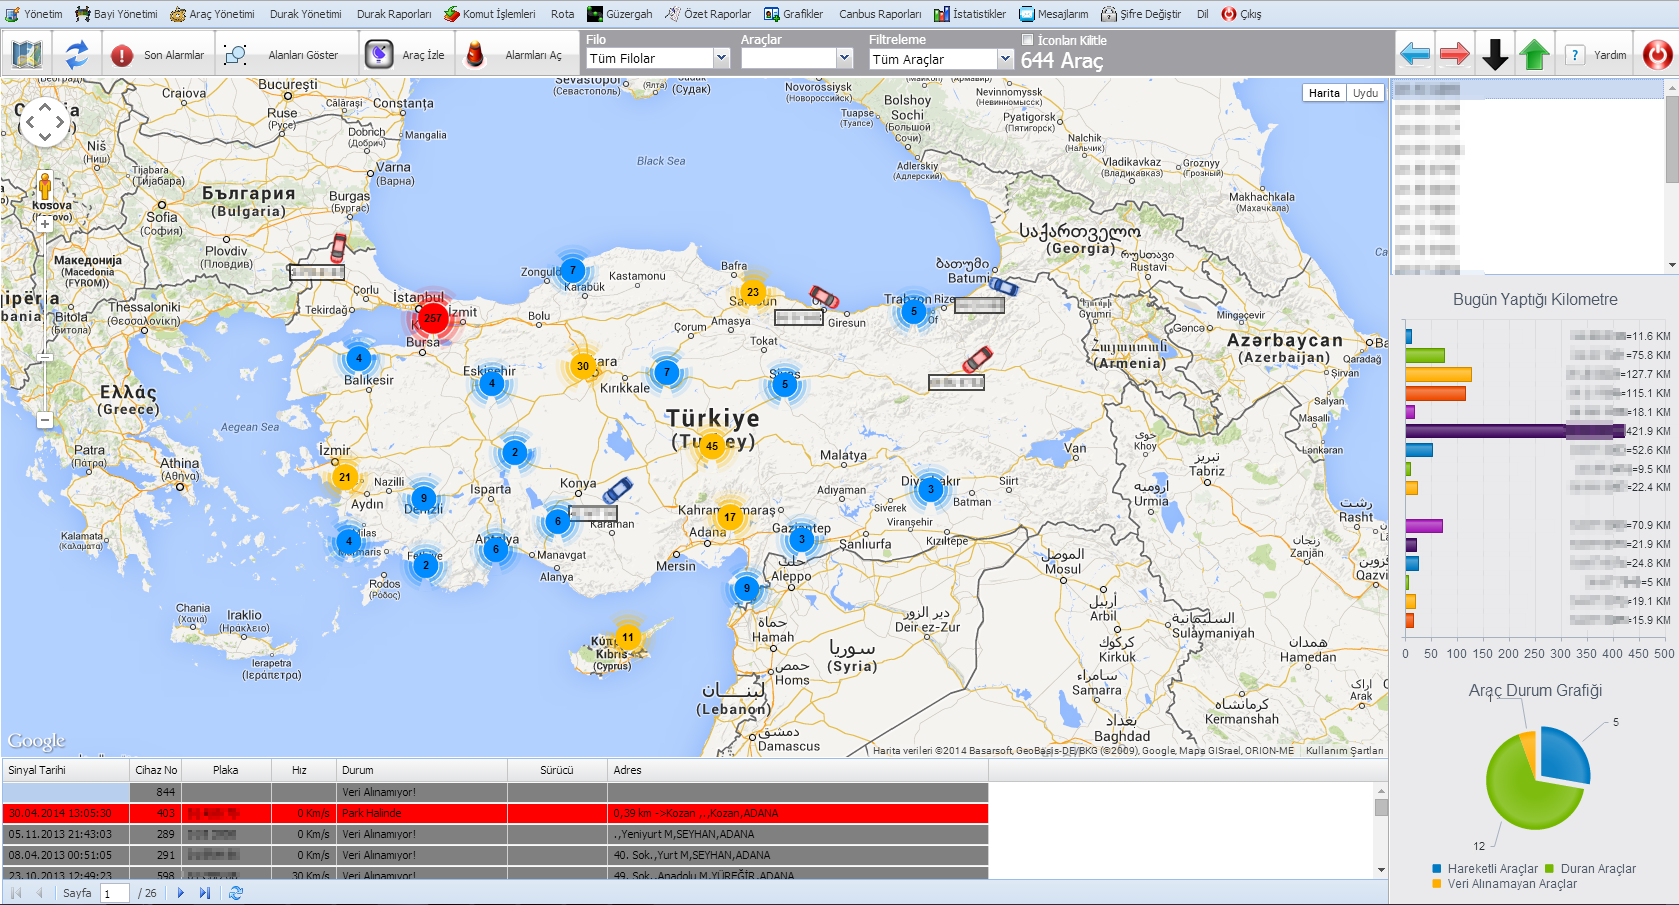Go to previous page icon
Image resolution: width=1679 pixels, height=905 pixels.
[39, 893]
